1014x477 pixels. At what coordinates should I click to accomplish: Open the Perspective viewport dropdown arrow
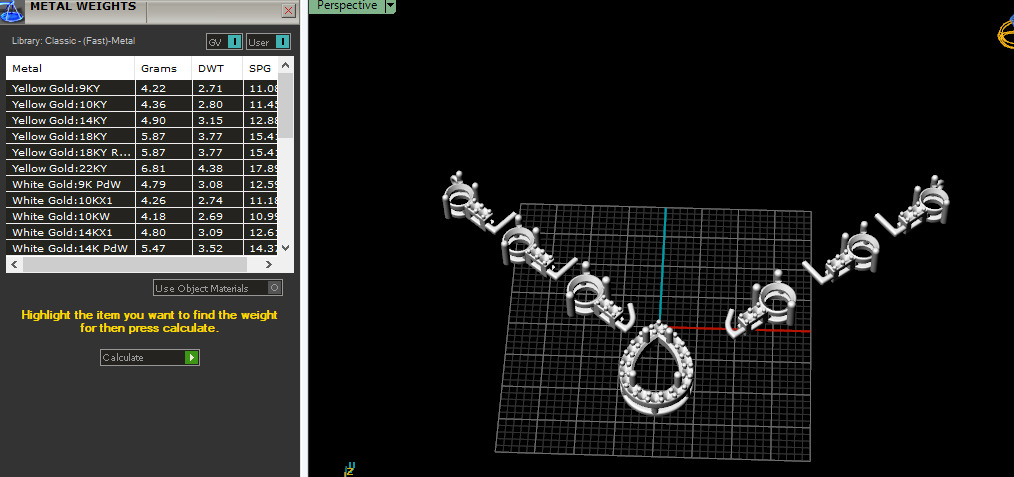[389, 6]
